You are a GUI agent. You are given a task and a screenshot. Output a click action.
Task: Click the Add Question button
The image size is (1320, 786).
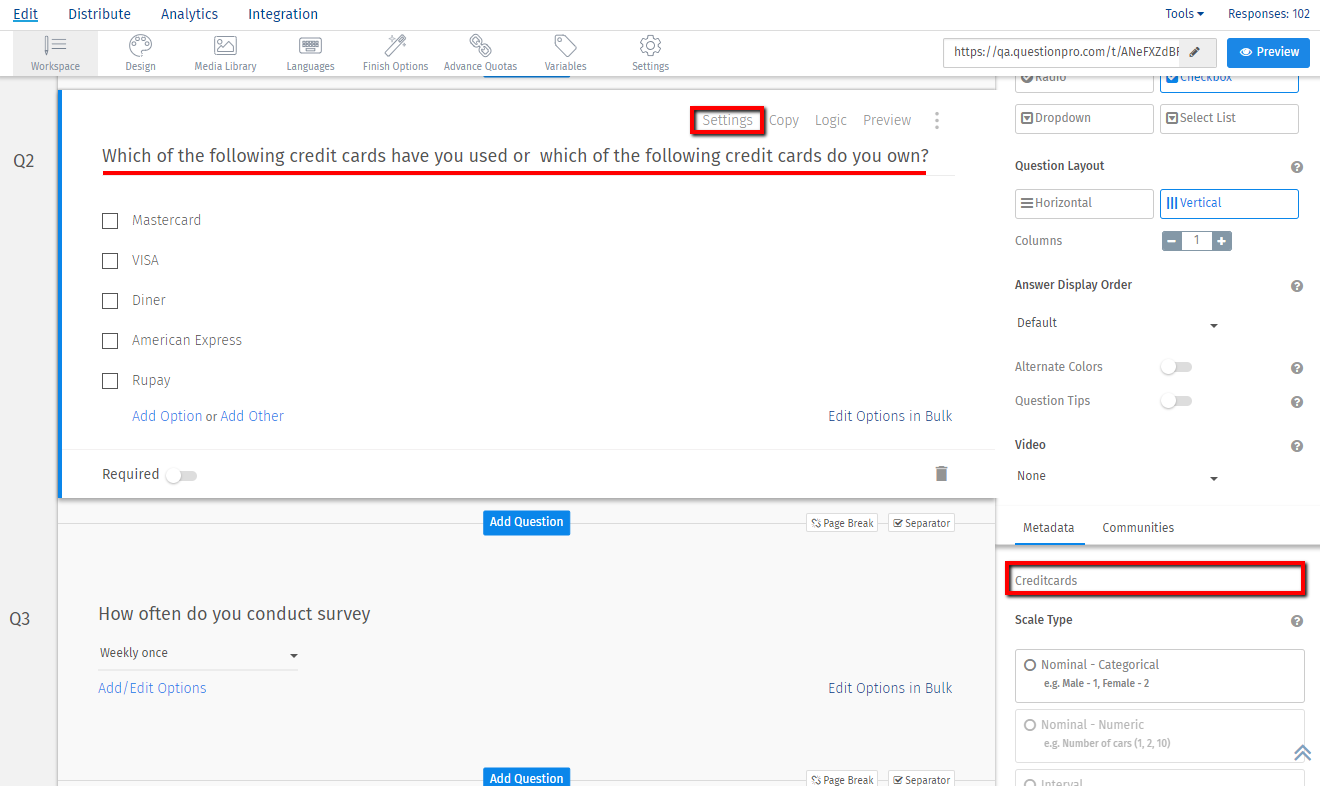click(x=526, y=522)
